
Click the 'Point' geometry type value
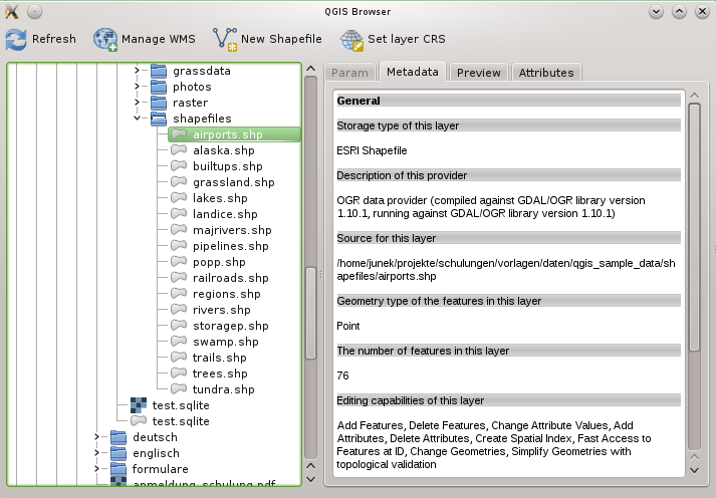(x=348, y=326)
